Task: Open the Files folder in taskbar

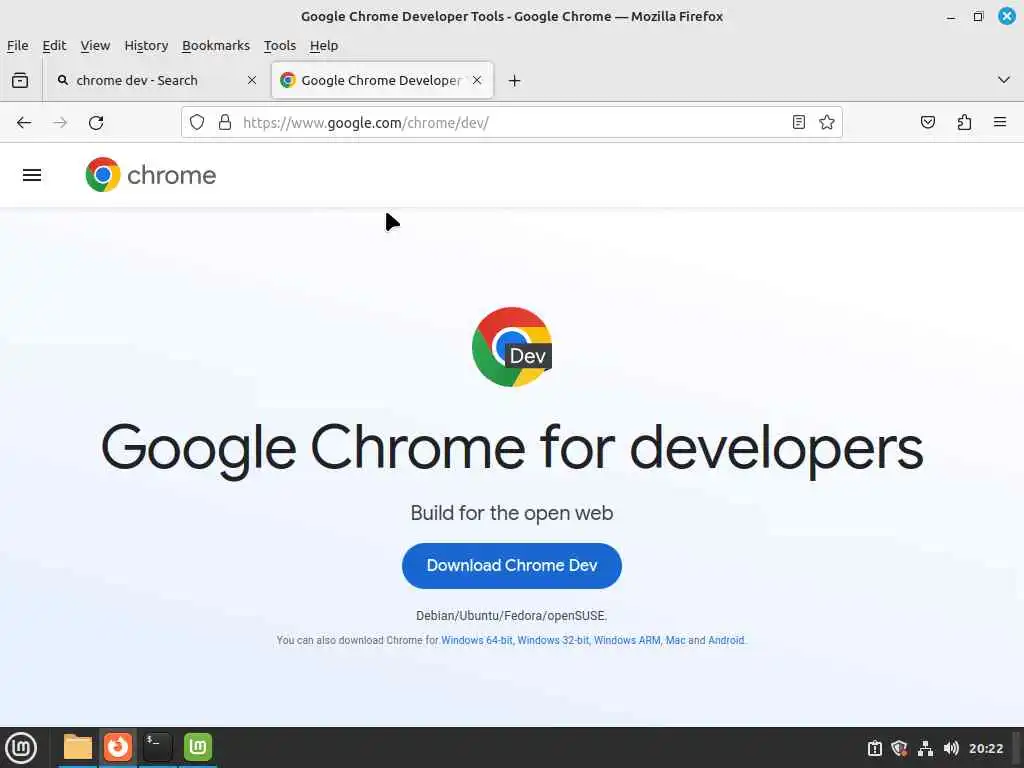Action: coord(78,747)
